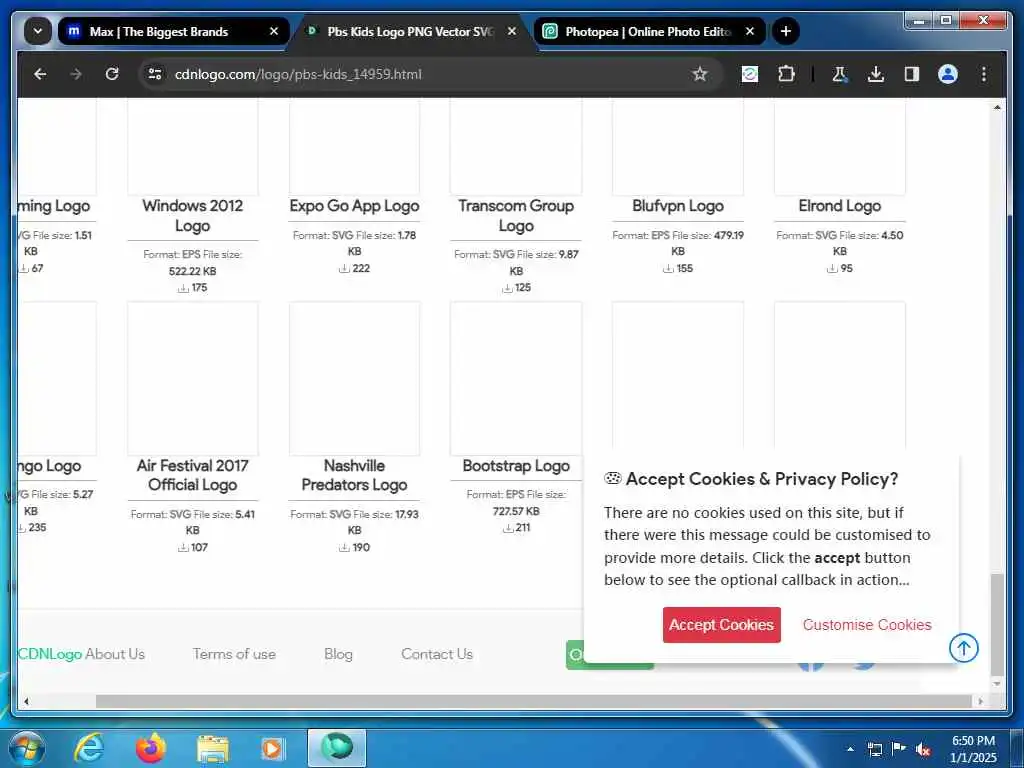Click the Bootstrap logo thumbnail

coord(516,378)
